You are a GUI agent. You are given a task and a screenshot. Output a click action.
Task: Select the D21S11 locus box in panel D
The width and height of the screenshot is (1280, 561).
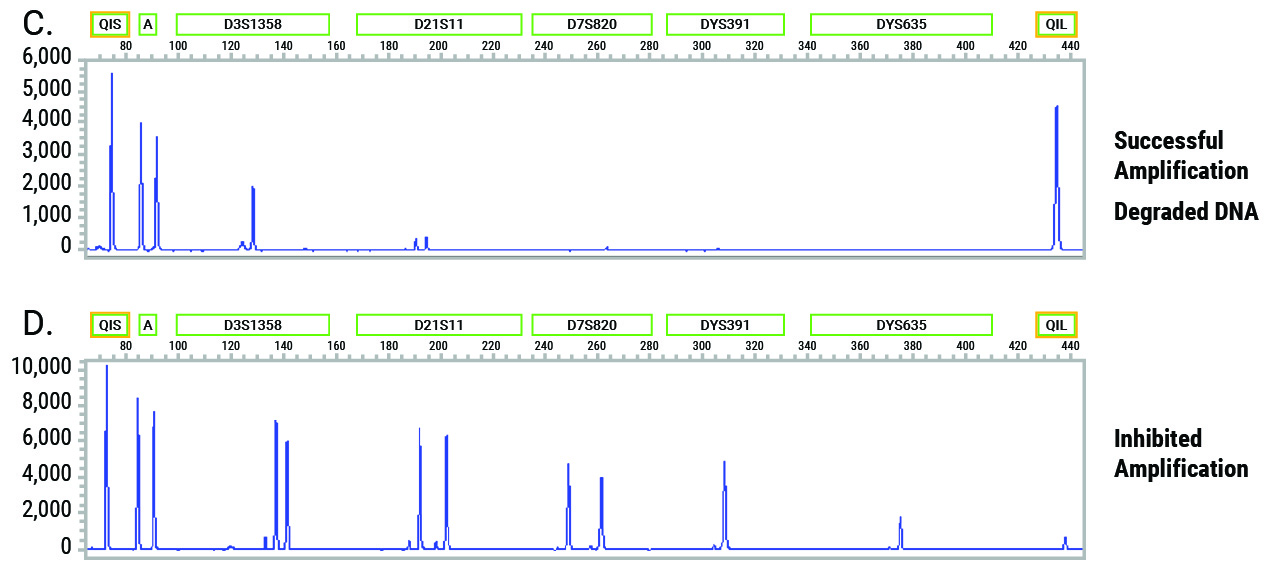pos(439,325)
